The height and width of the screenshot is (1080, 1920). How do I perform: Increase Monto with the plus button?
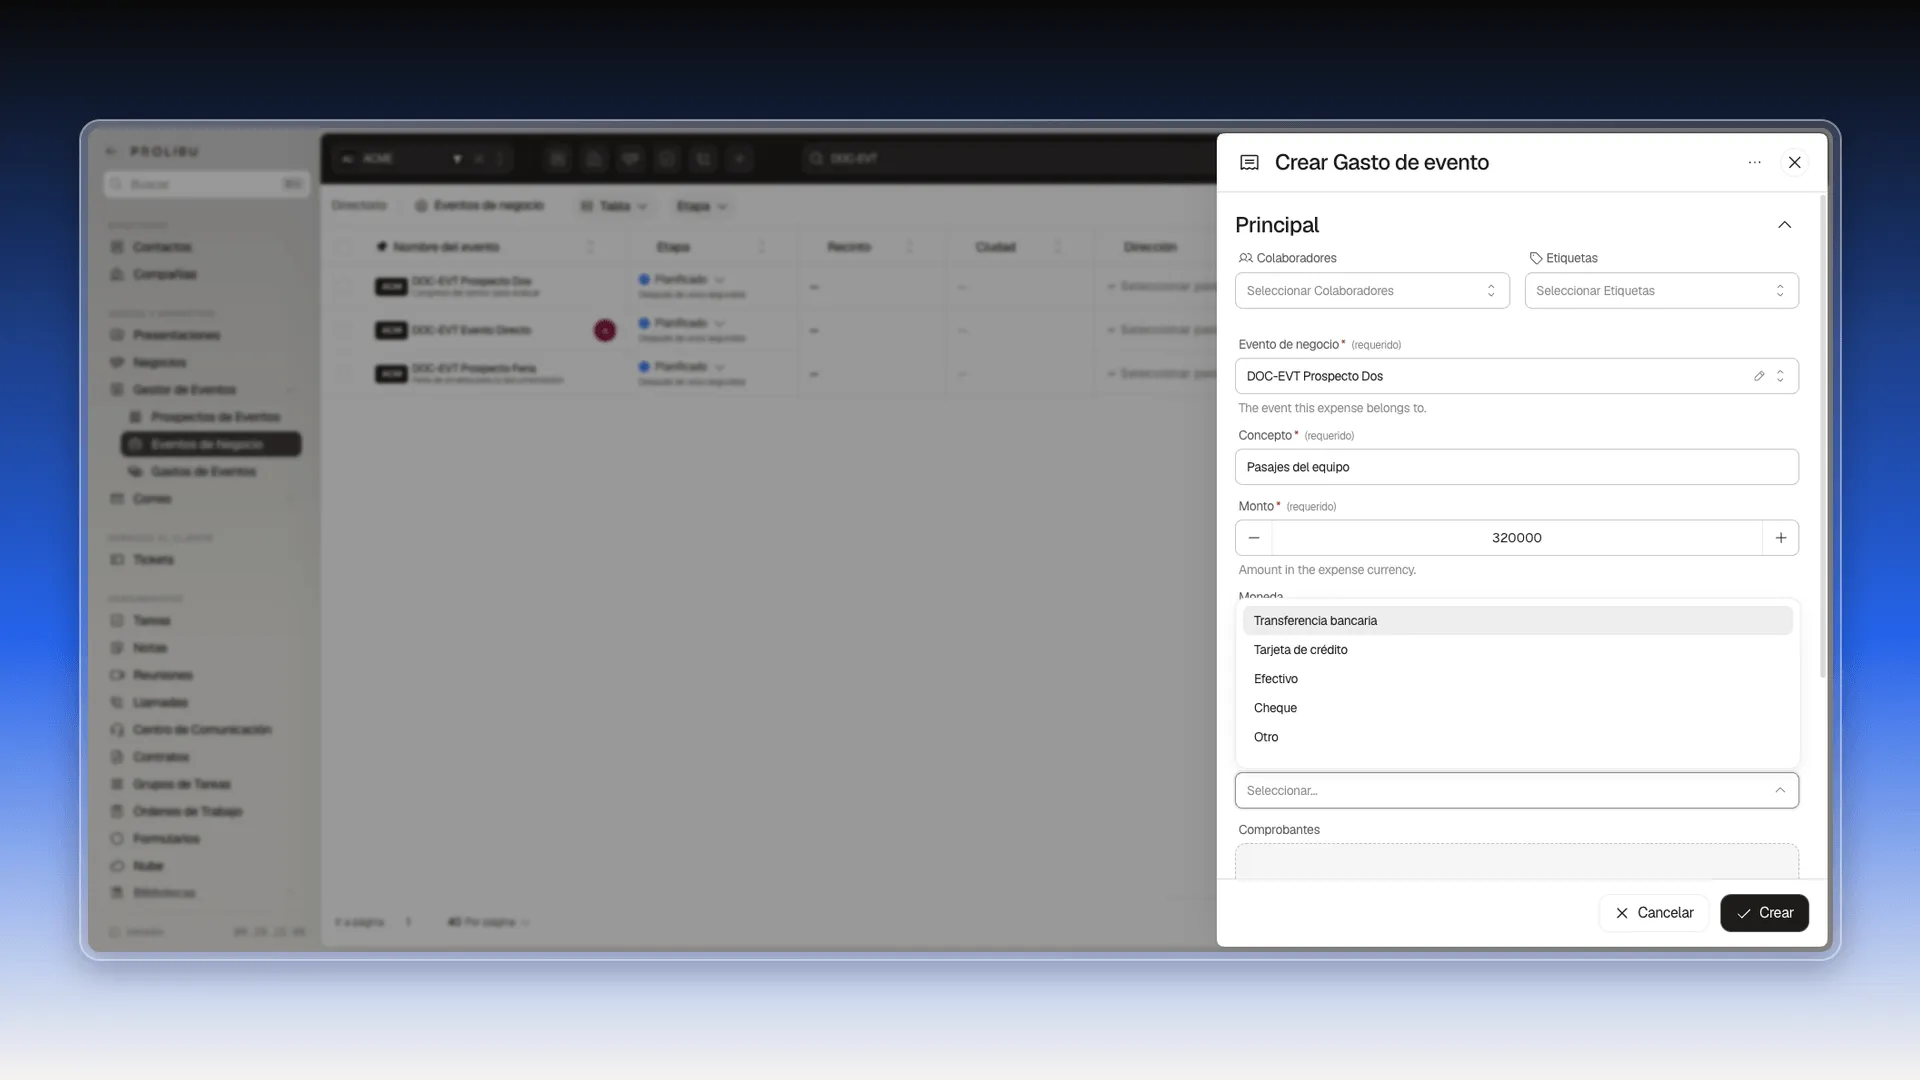[1780, 538]
